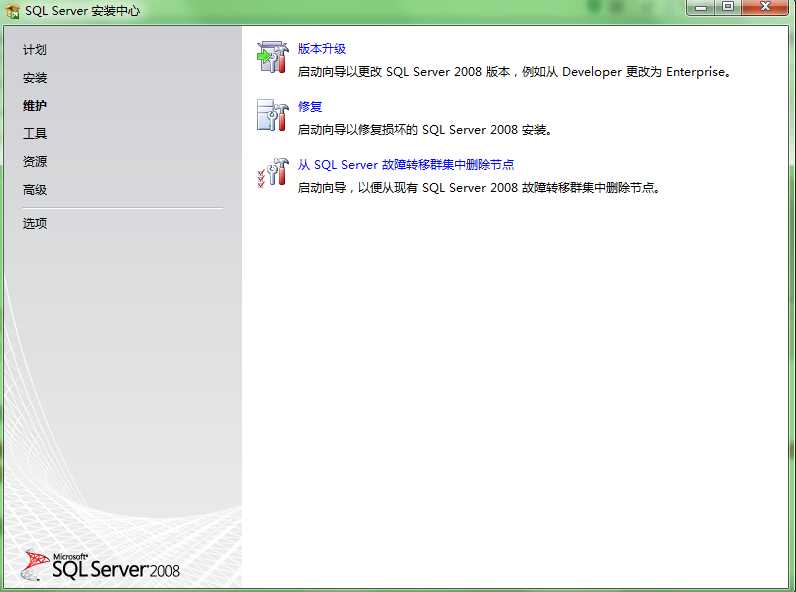
Task: Click the 版本升级 wizard icon
Action: pyautogui.click(x=273, y=57)
